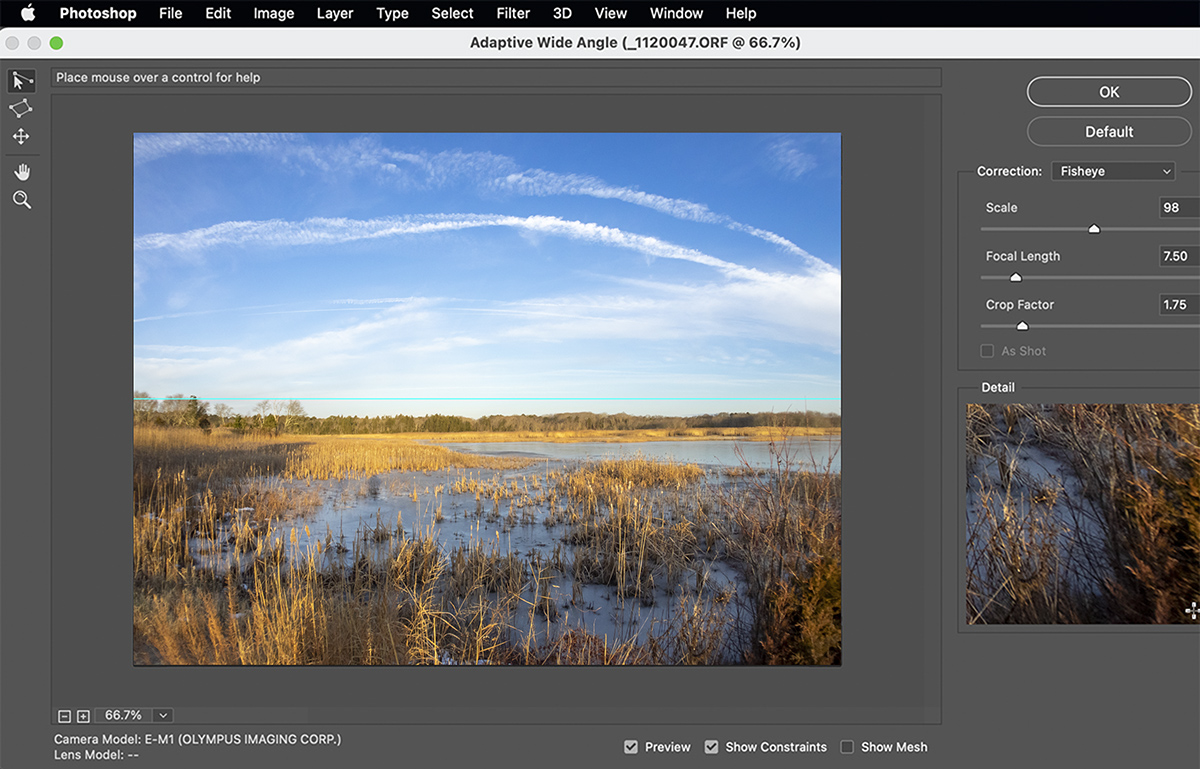Click the Scale value input field
The height and width of the screenshot is (769, 1200).
1178,208
